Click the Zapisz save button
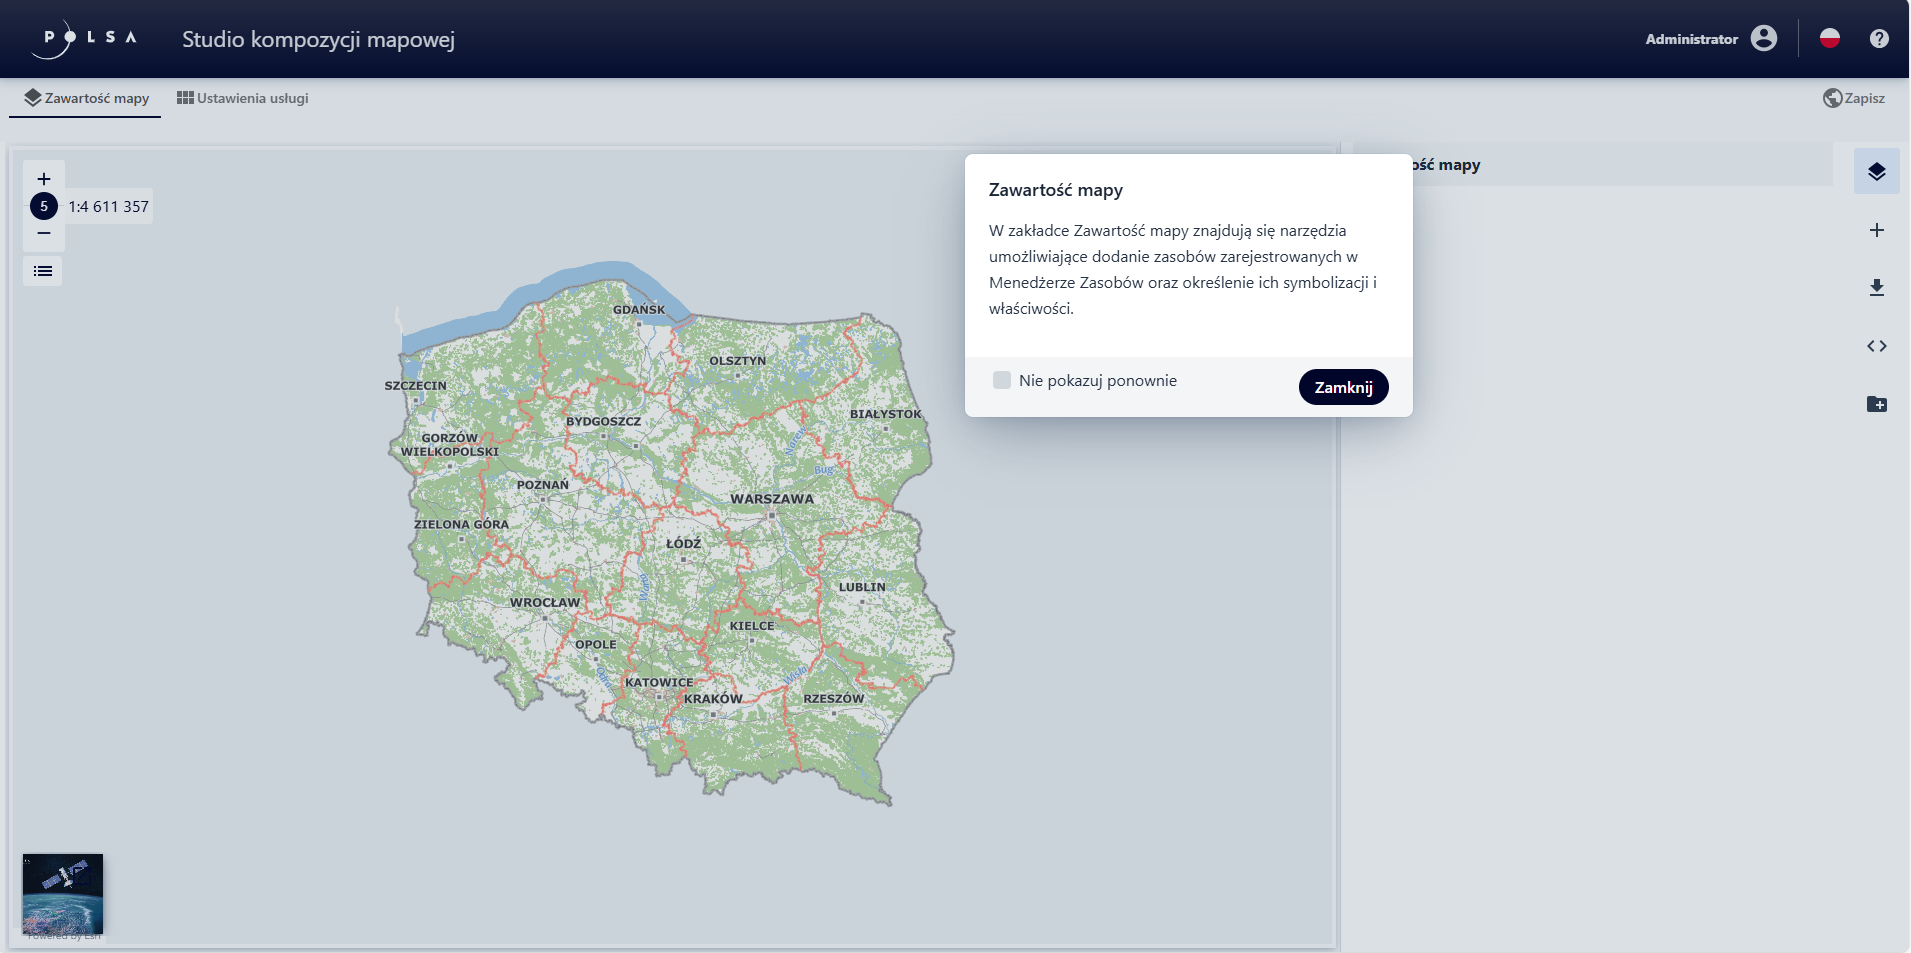1911x953 pixels. [x=1854, y=98]
